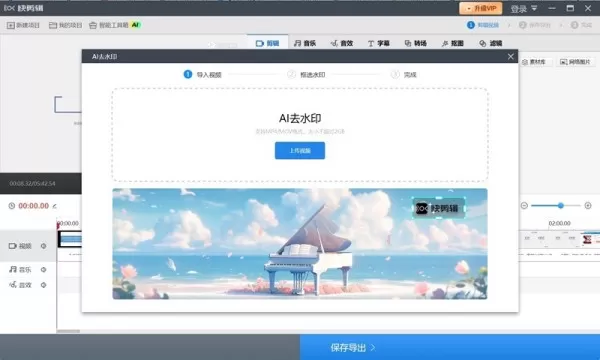Click the 快剪辑 app logo
The image size is (600, 360).
[24, 8]
